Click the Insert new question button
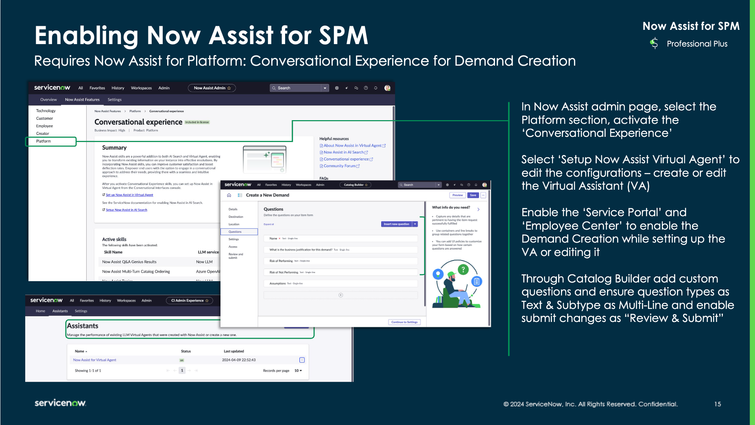The image size is (755, 425). tap(396, 224)
